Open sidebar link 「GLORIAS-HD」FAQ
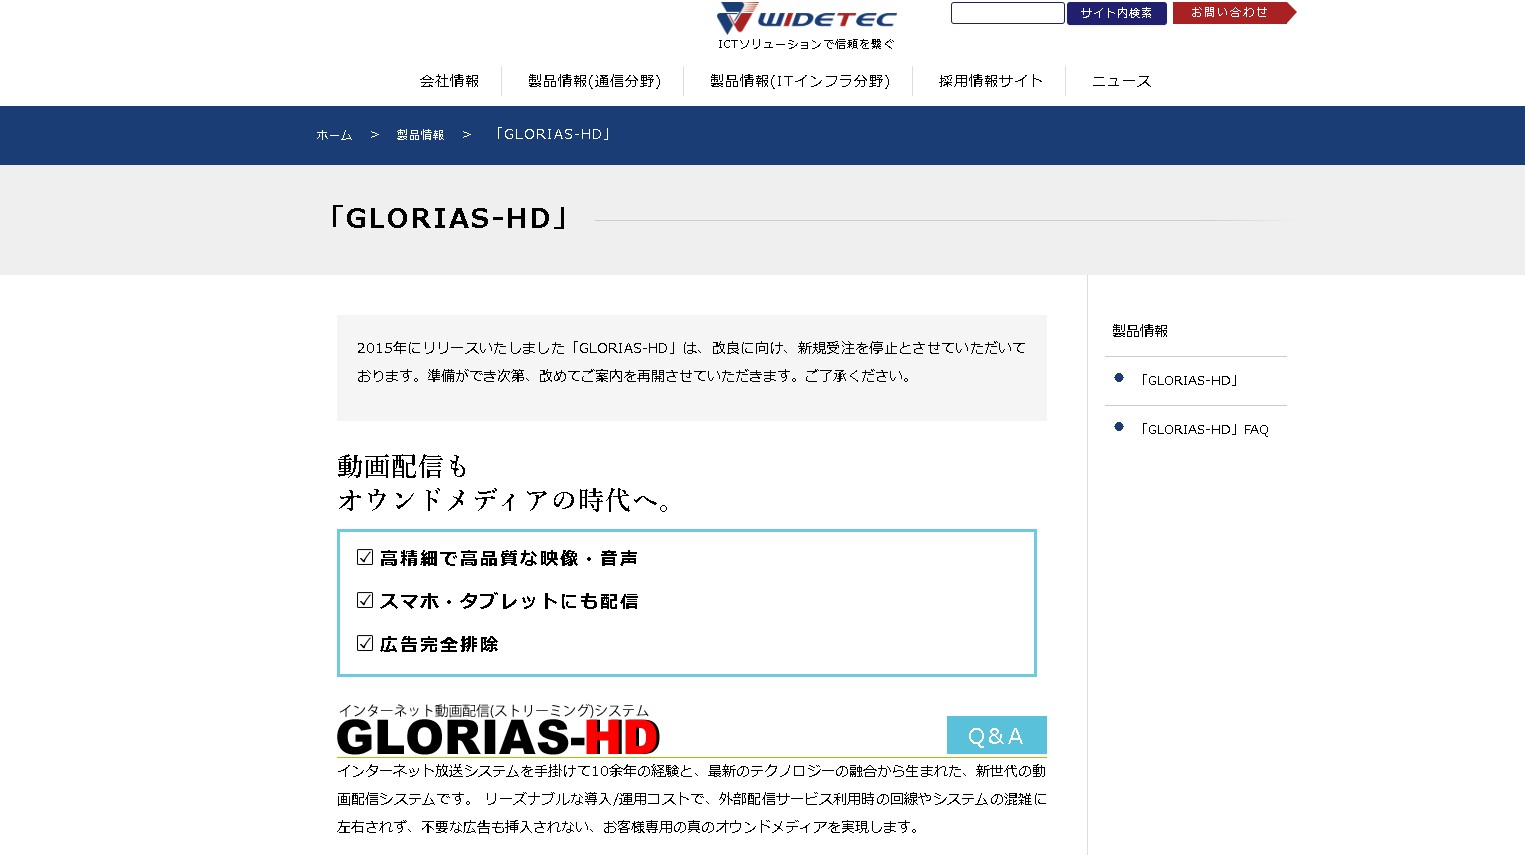 pos(1204,429)
